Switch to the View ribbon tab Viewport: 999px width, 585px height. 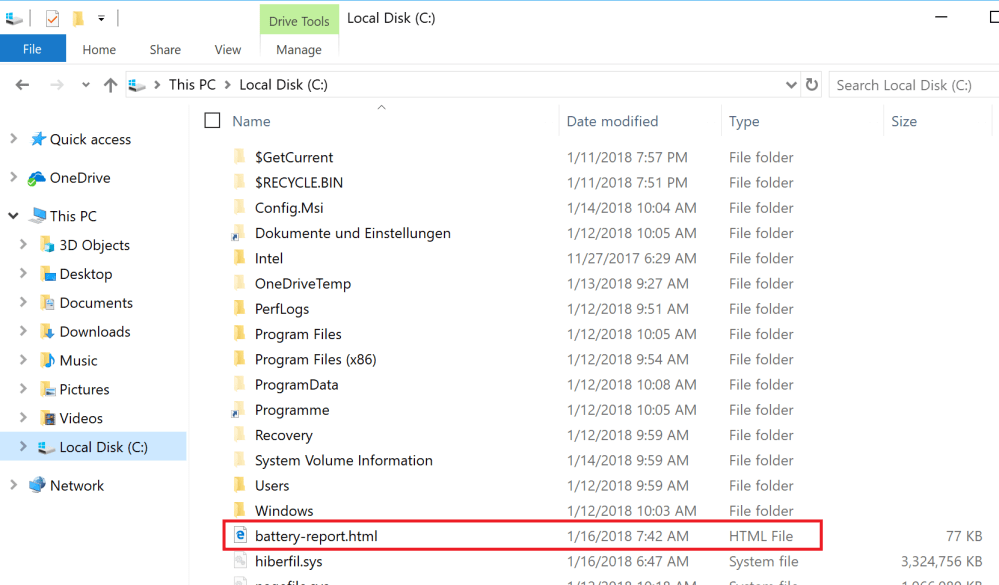(228, 49)
